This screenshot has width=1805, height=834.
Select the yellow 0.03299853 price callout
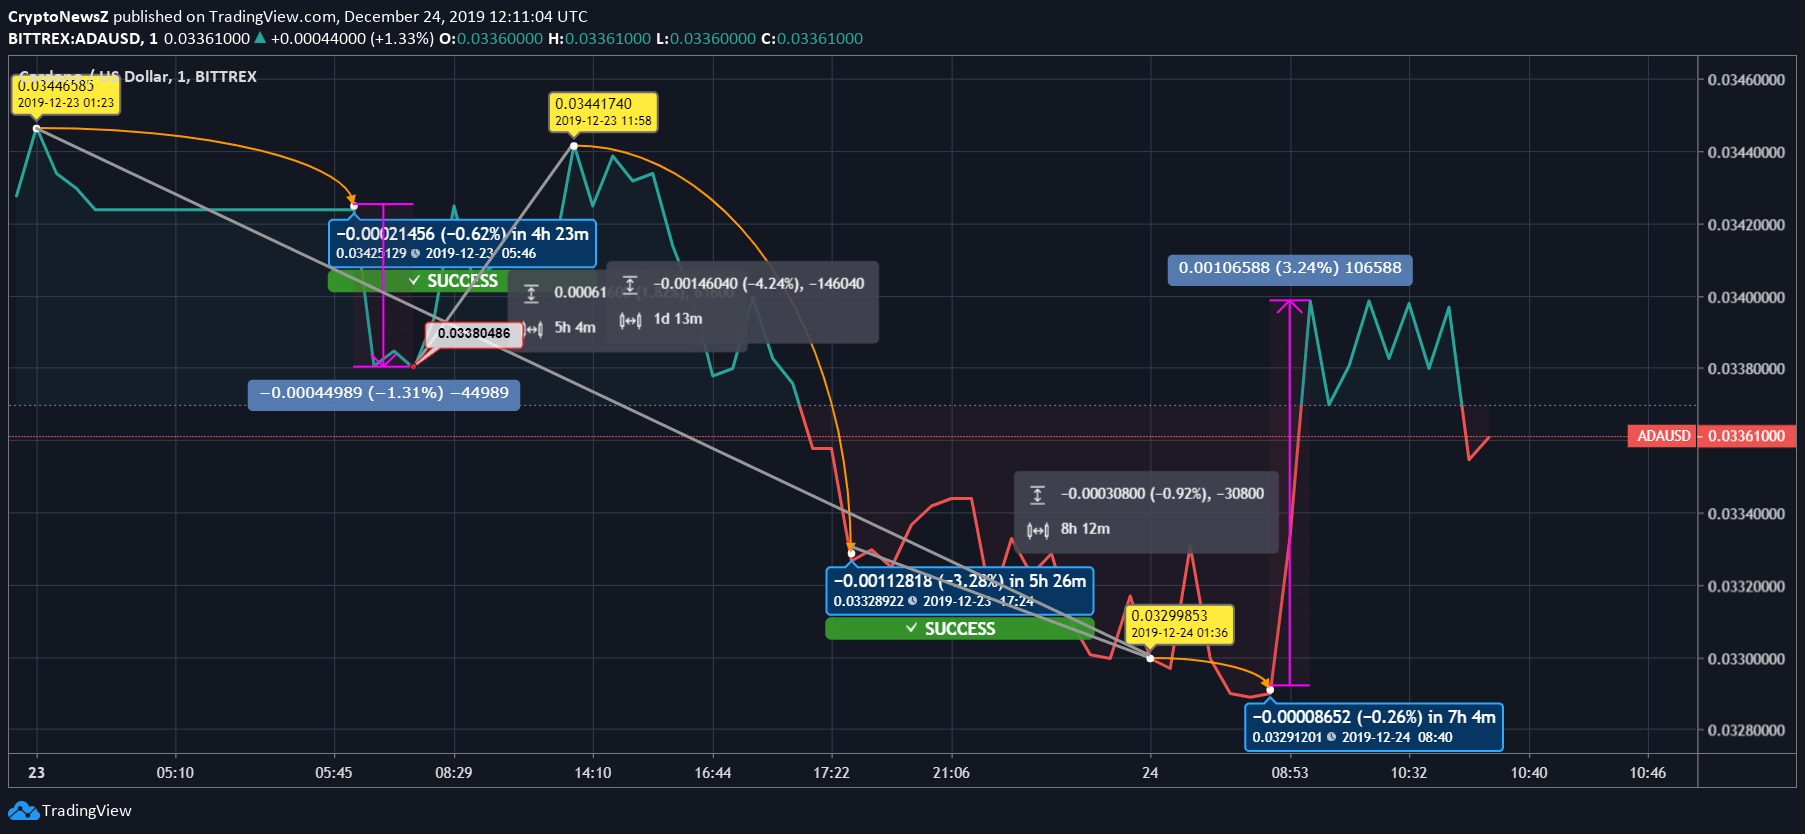tap(1179, 624)
